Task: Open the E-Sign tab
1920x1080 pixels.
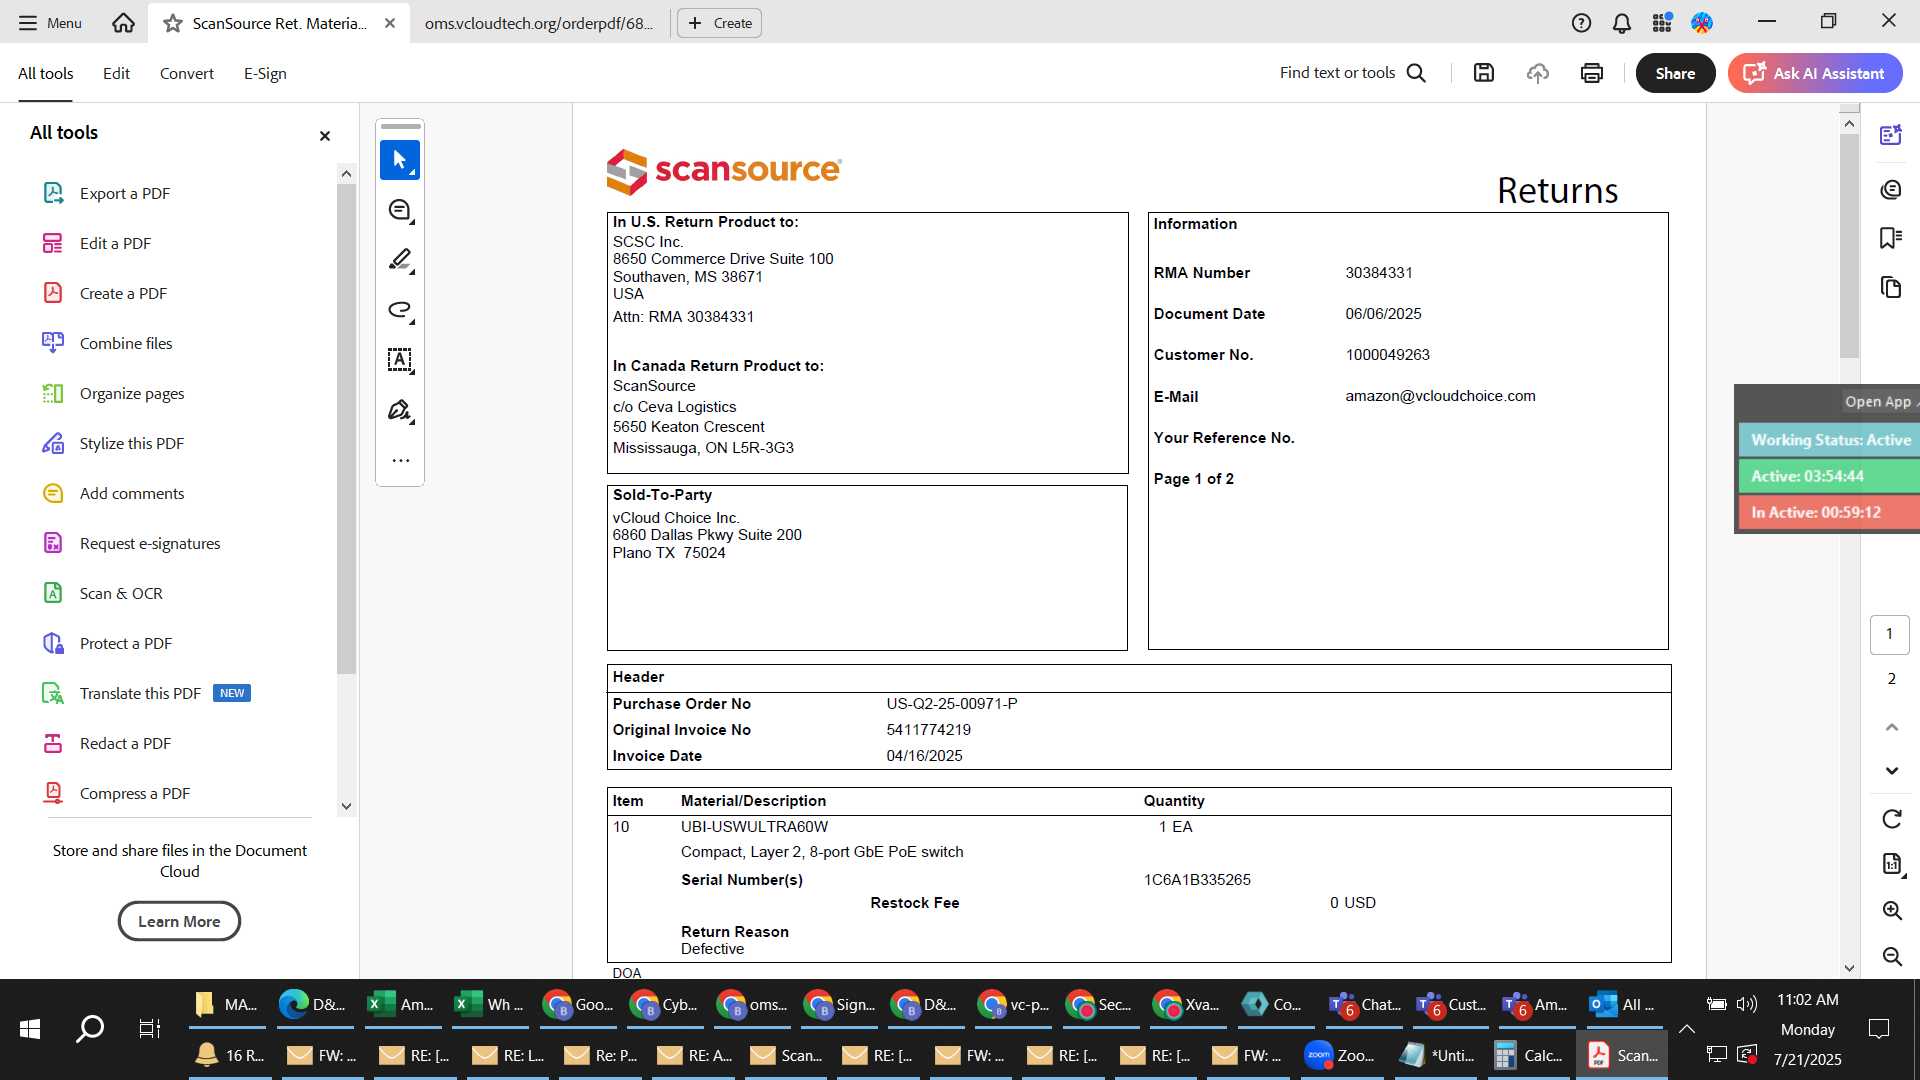Action: 265,73
